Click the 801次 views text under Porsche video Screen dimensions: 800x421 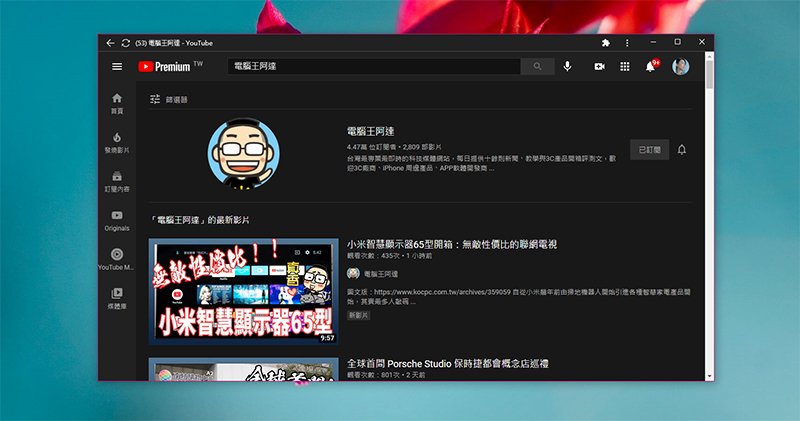point(373,375)
